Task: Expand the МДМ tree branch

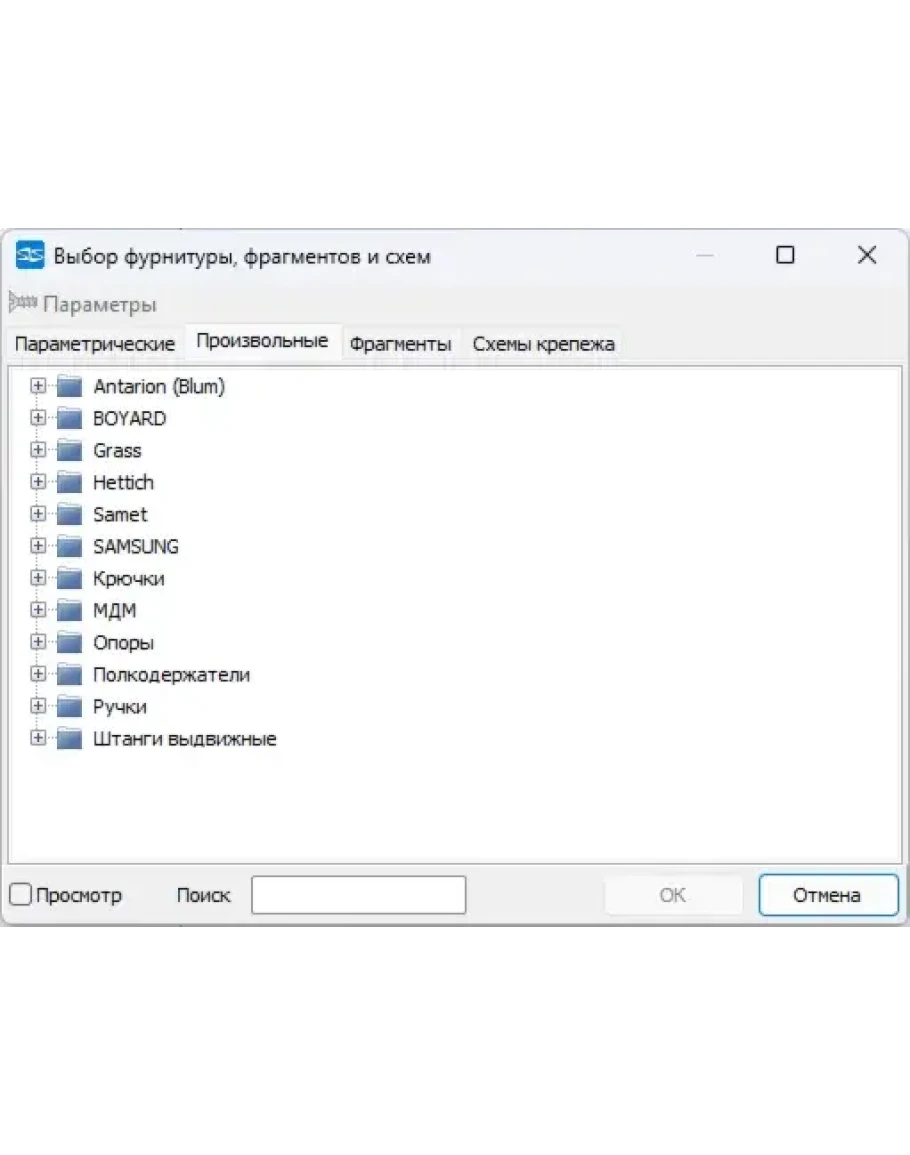Action: click(x=38, y=610)
